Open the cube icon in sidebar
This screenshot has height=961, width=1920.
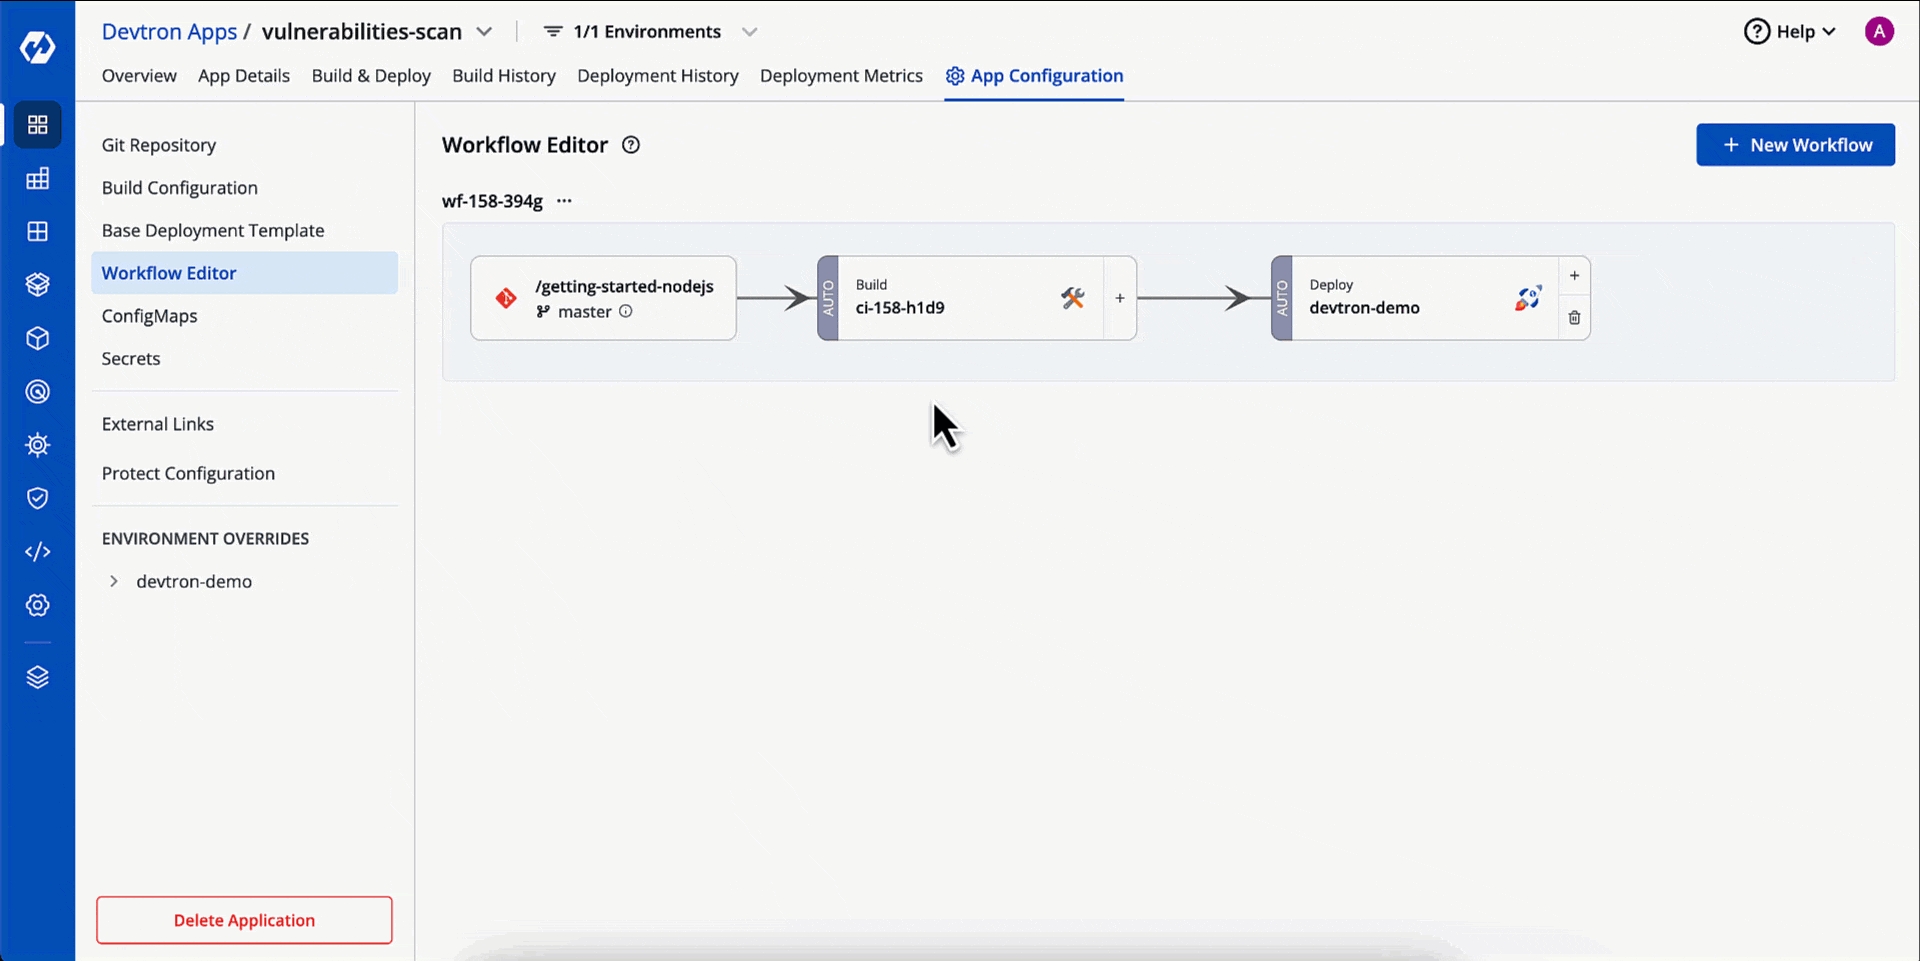tap(38, 339)
